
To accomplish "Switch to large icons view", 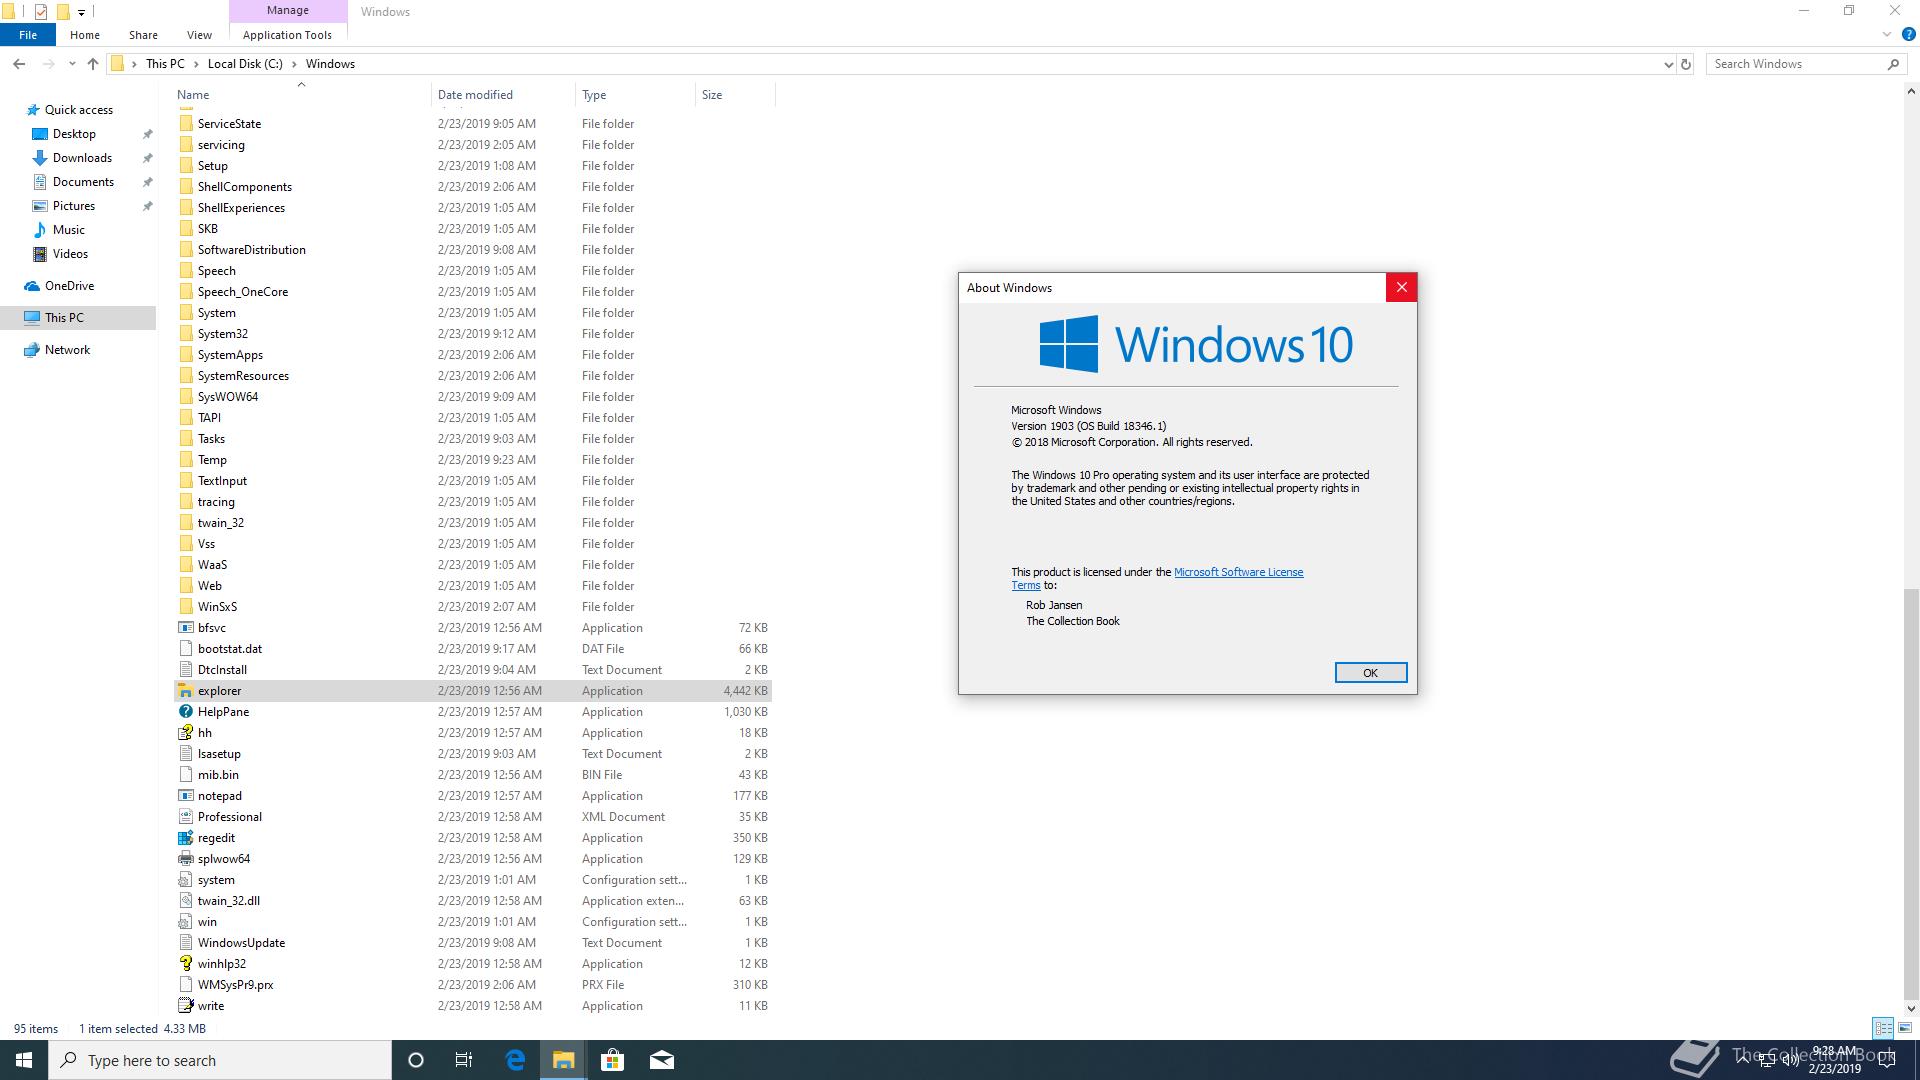I will [x=1905, y=1028].
